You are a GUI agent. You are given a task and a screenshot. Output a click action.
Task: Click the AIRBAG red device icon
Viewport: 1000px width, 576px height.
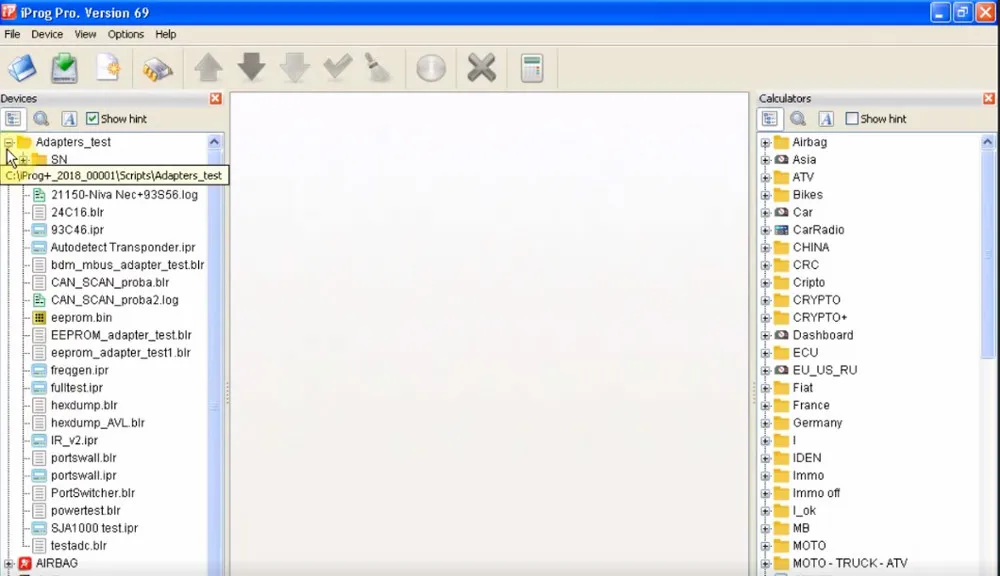(25, 563)
